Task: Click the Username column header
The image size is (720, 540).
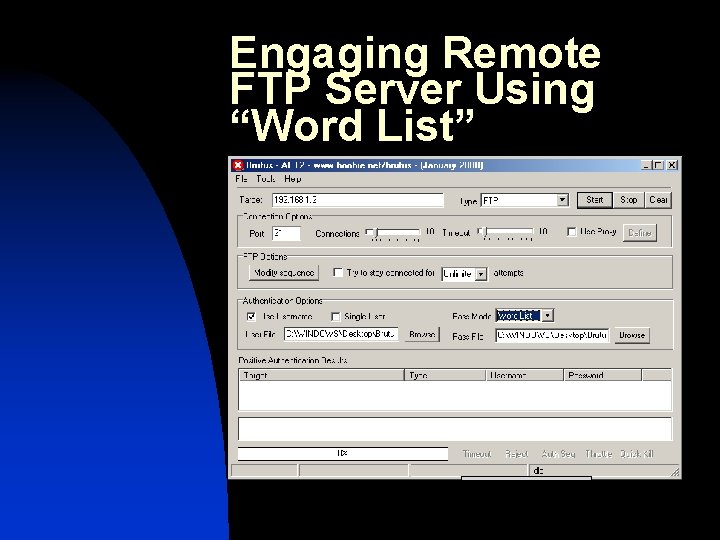Action: point(524,375)
